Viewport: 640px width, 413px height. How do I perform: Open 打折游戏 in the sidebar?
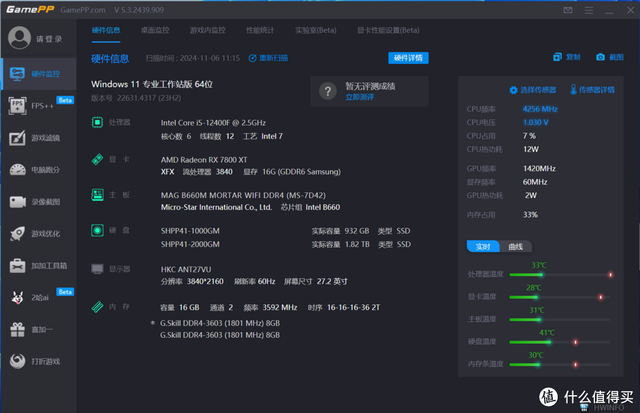tap(39, 361)
